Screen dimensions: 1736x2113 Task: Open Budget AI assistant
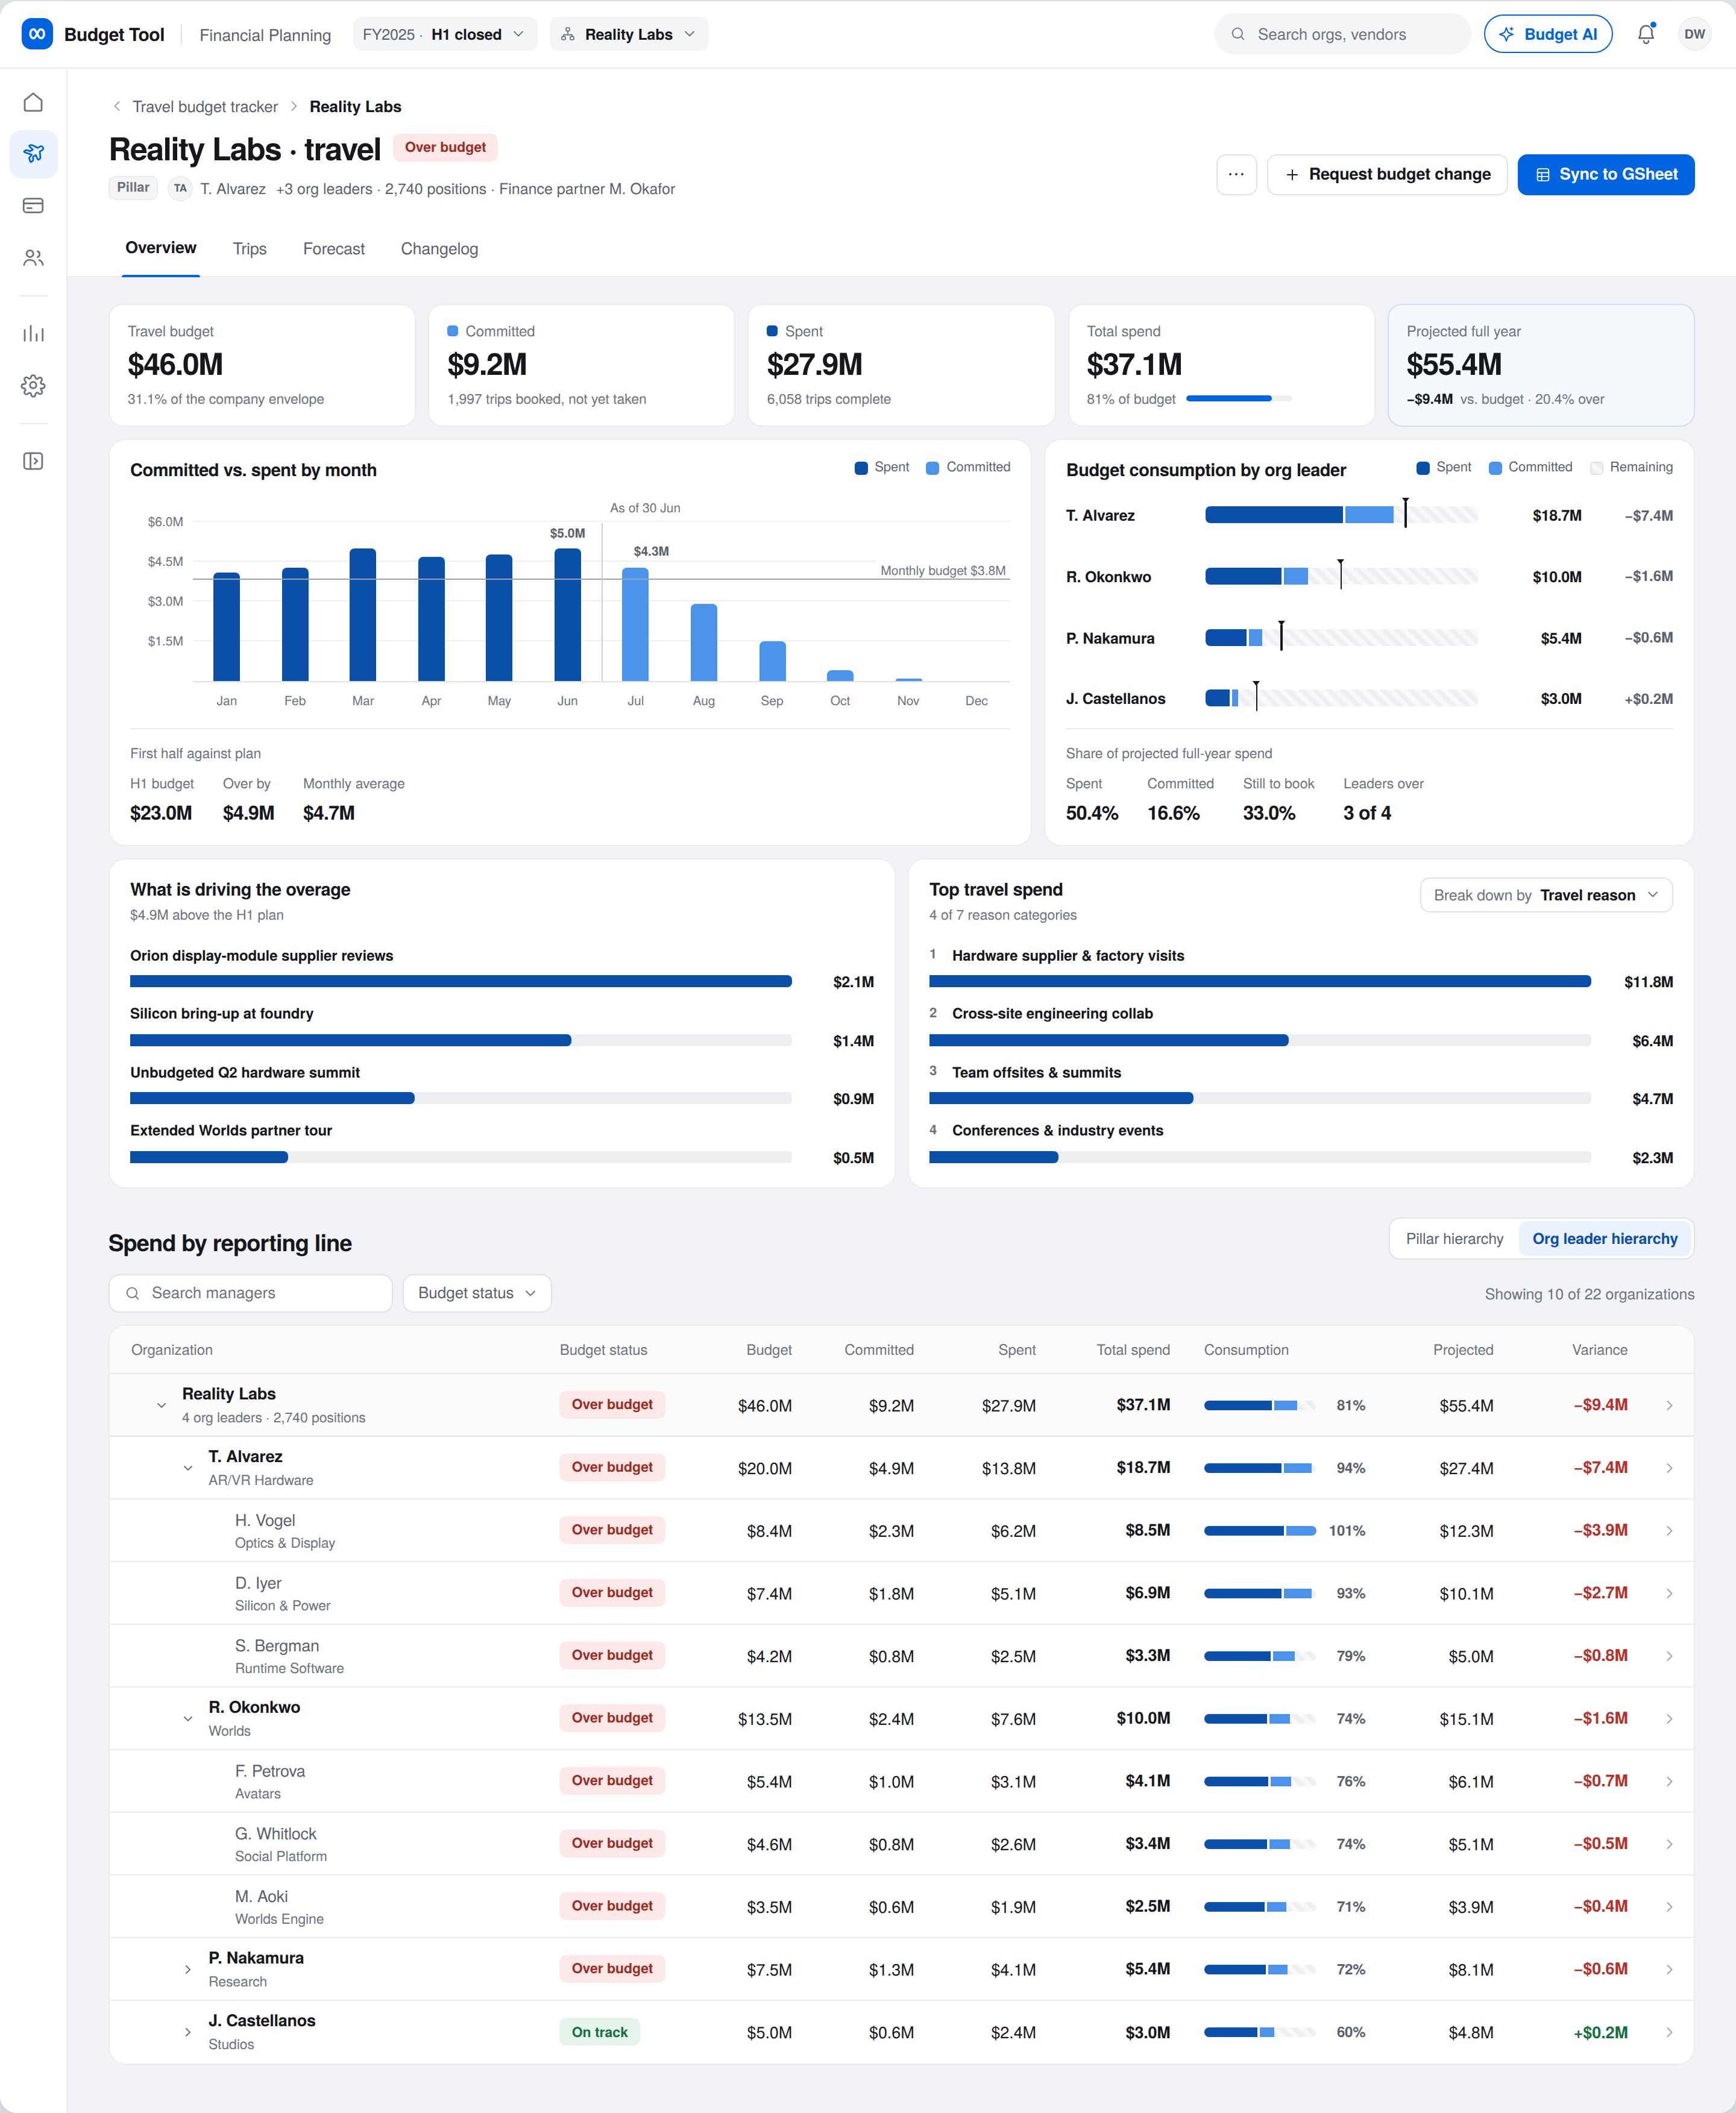tap(1548, 34)
